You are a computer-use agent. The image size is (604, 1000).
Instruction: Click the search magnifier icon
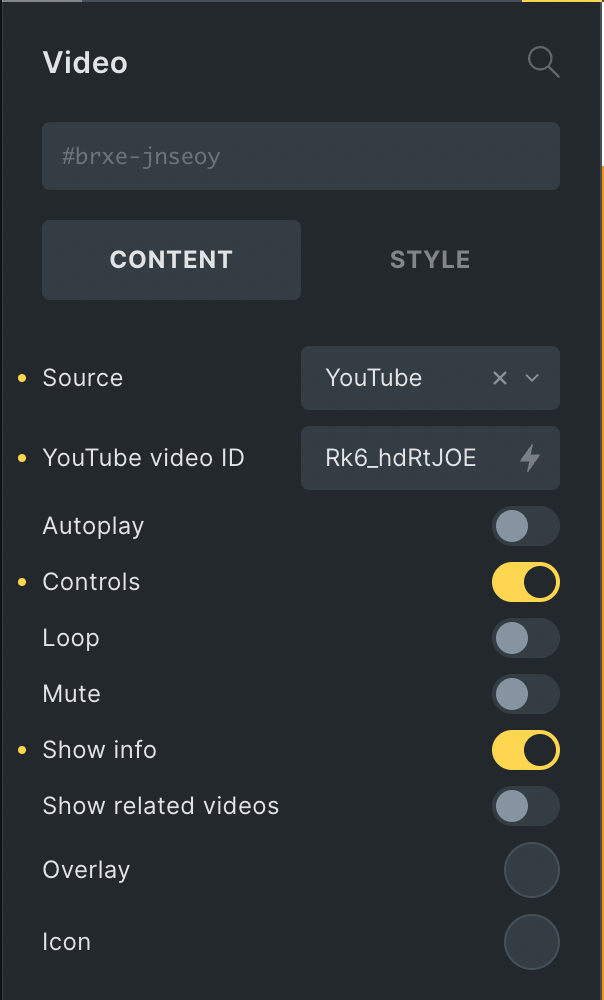point(543,63)
